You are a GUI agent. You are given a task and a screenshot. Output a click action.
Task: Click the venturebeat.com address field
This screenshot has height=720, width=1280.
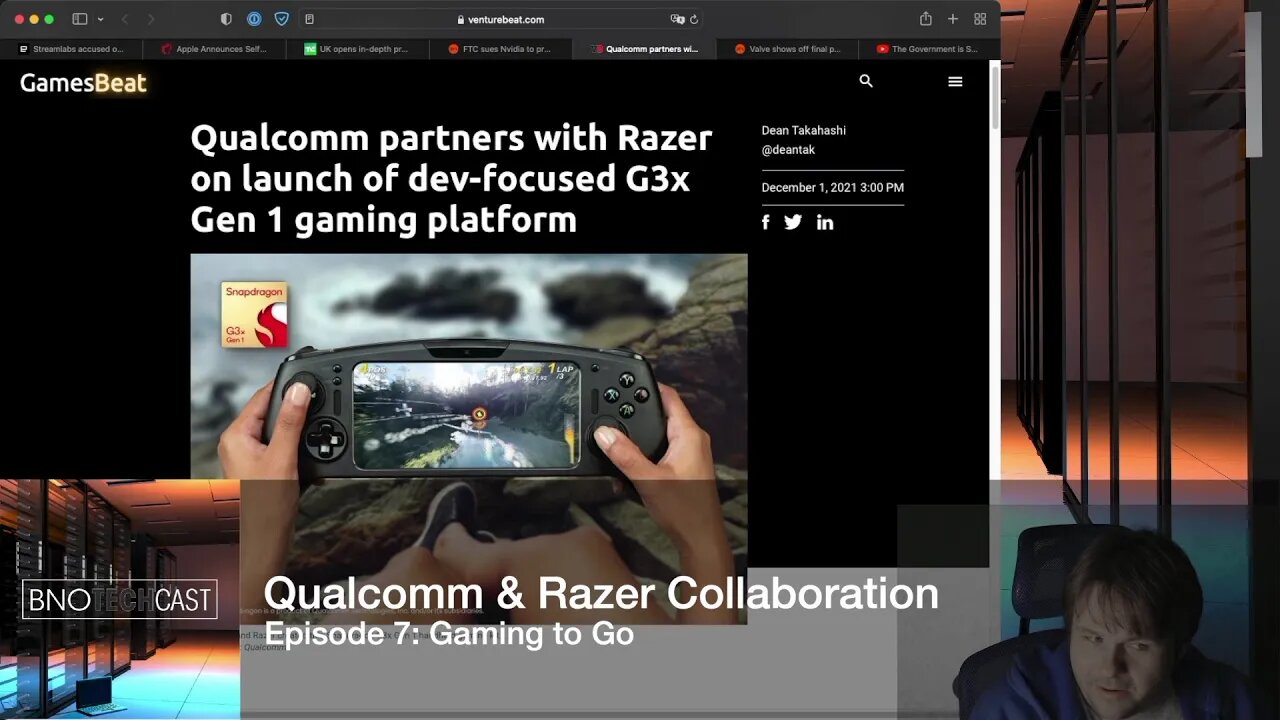pos(500,19)
